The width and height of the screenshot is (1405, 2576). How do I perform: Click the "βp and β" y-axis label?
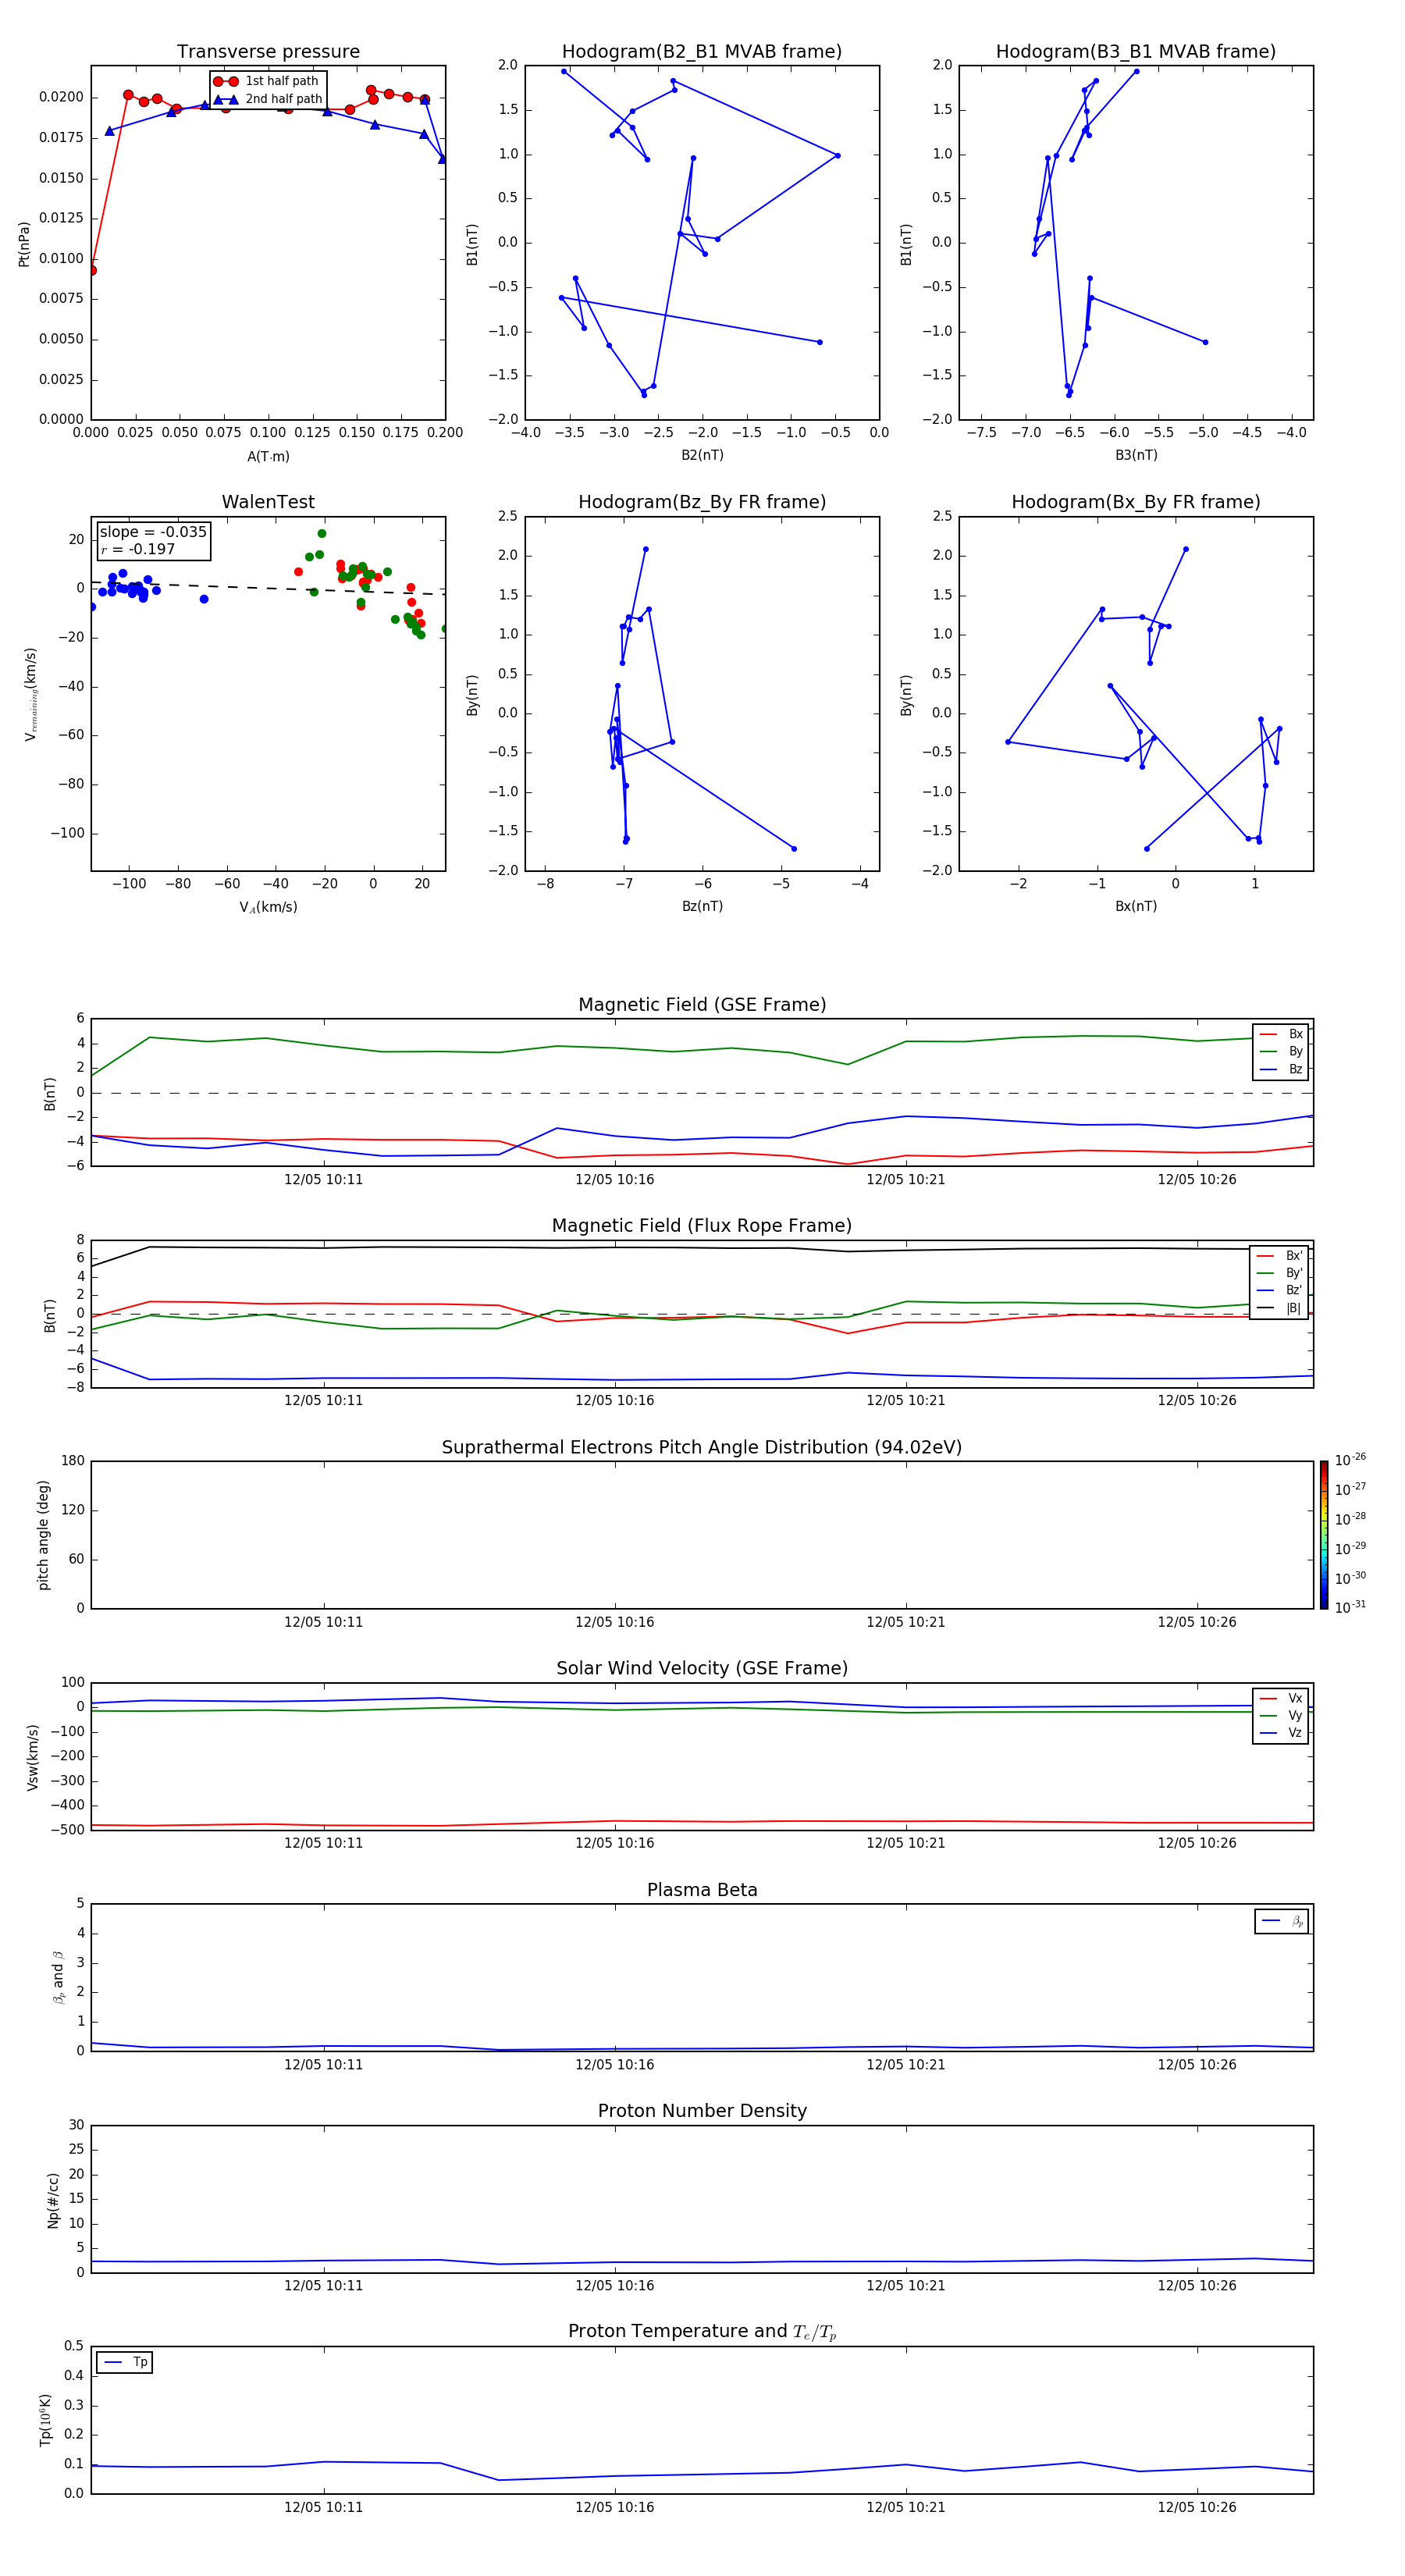pos(58,1977)
